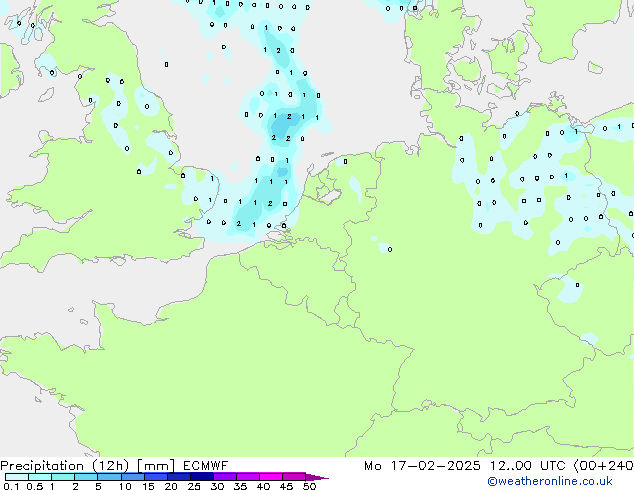Click the 30–35 mm purple legend swatch
The width and height of the screenshot is (634, 490).
(224, 477)
